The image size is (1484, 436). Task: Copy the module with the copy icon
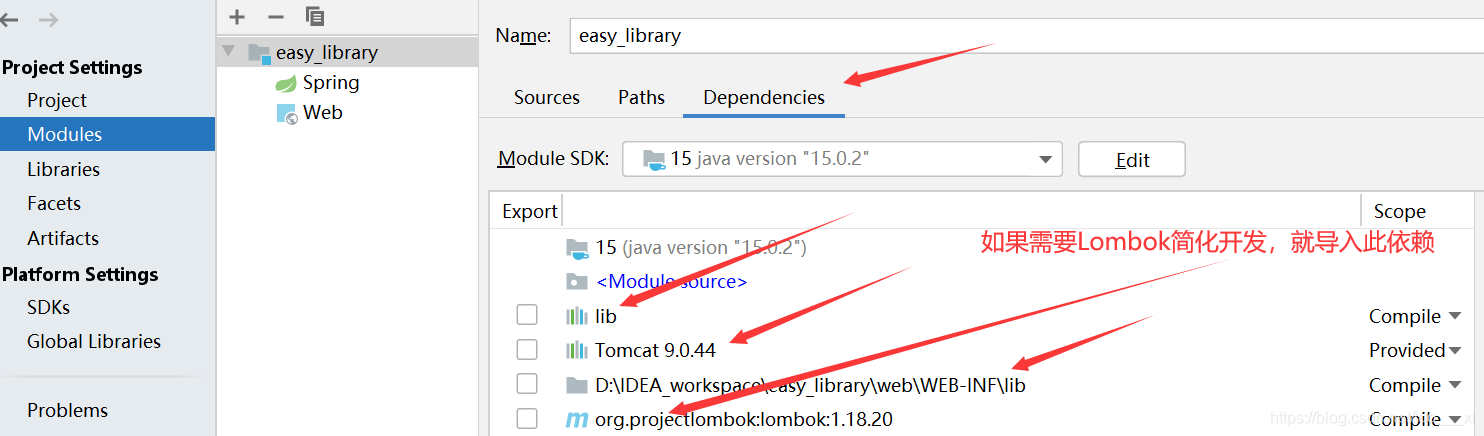point(315,16)
